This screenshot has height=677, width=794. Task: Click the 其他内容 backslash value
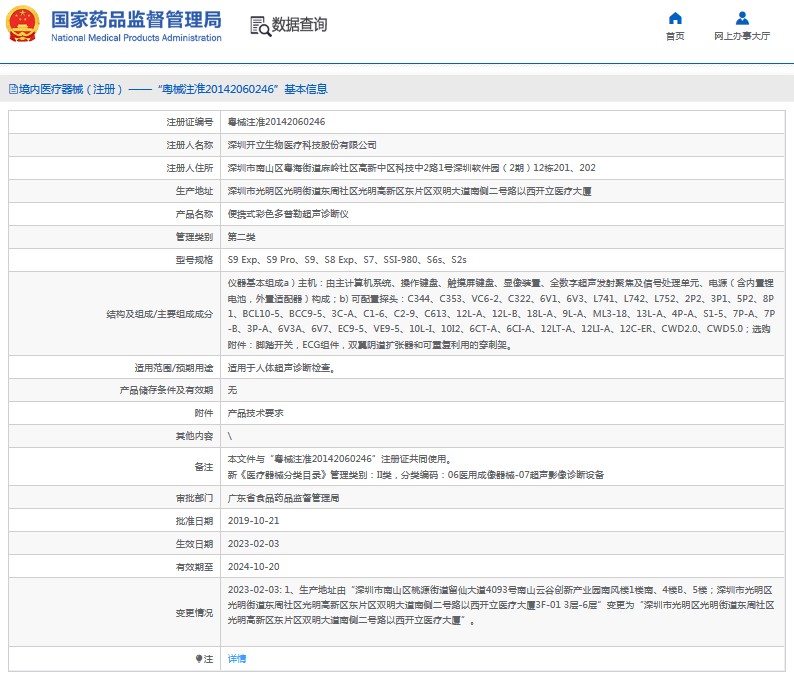230,436
